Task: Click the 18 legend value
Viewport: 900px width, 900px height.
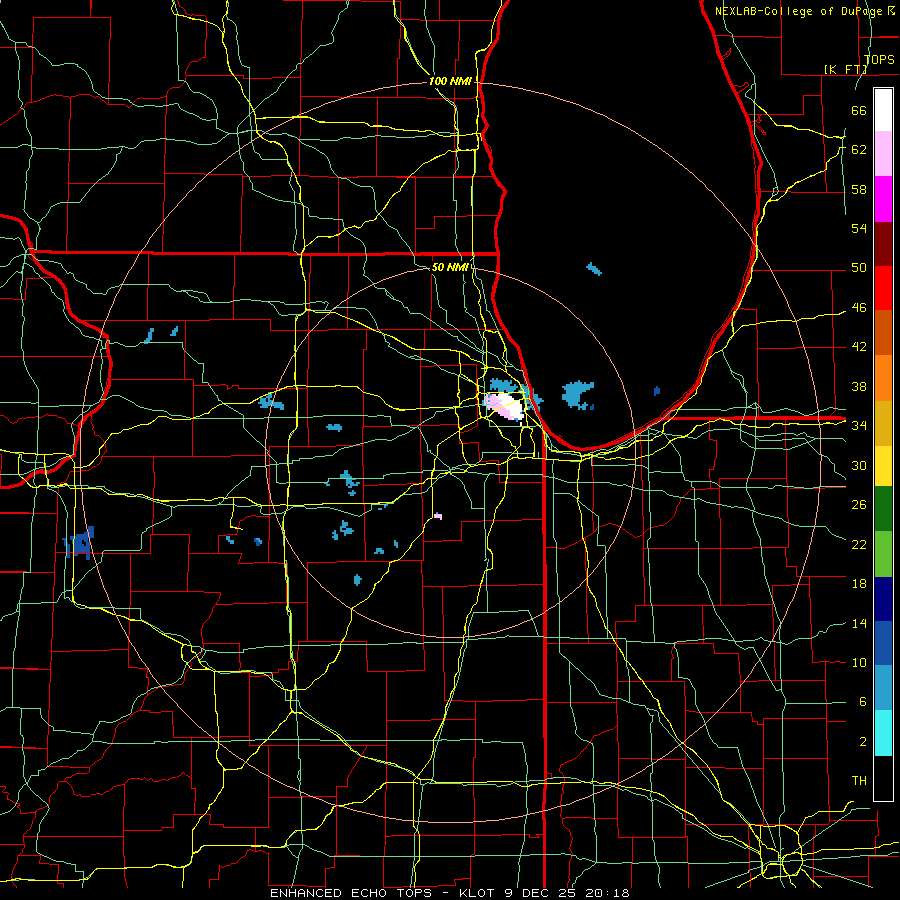Action: (859, 584)
